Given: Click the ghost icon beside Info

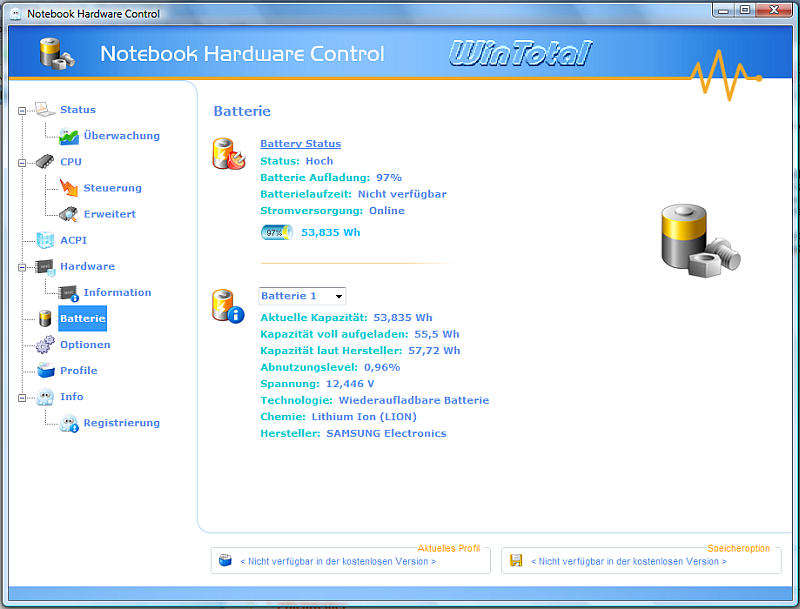Looking at the screenshot, I should (x=45, y=397).
